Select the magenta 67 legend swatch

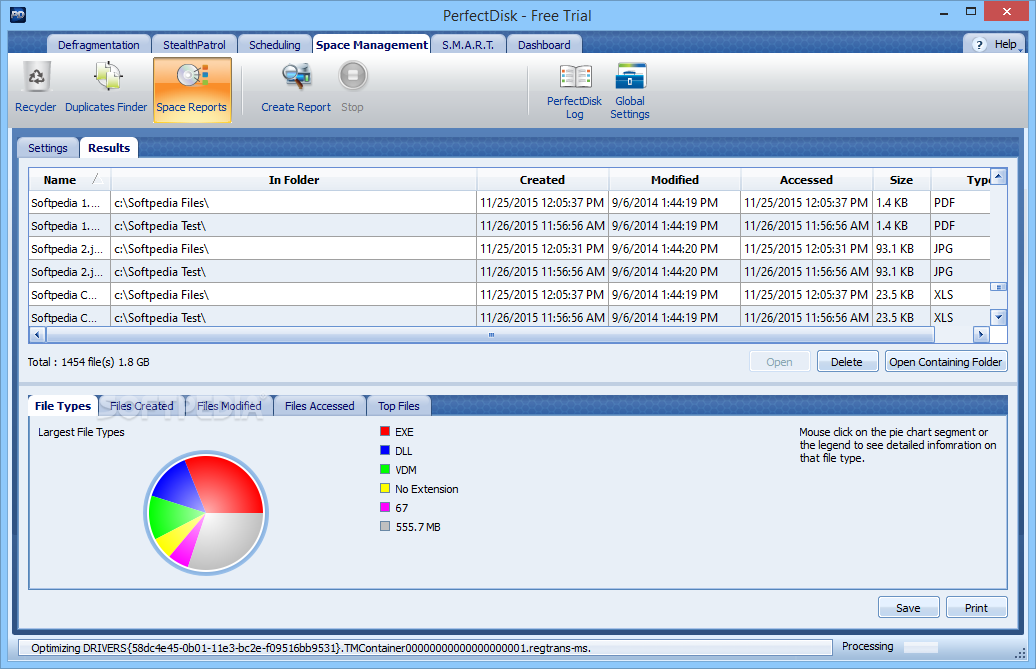[385, 507]
